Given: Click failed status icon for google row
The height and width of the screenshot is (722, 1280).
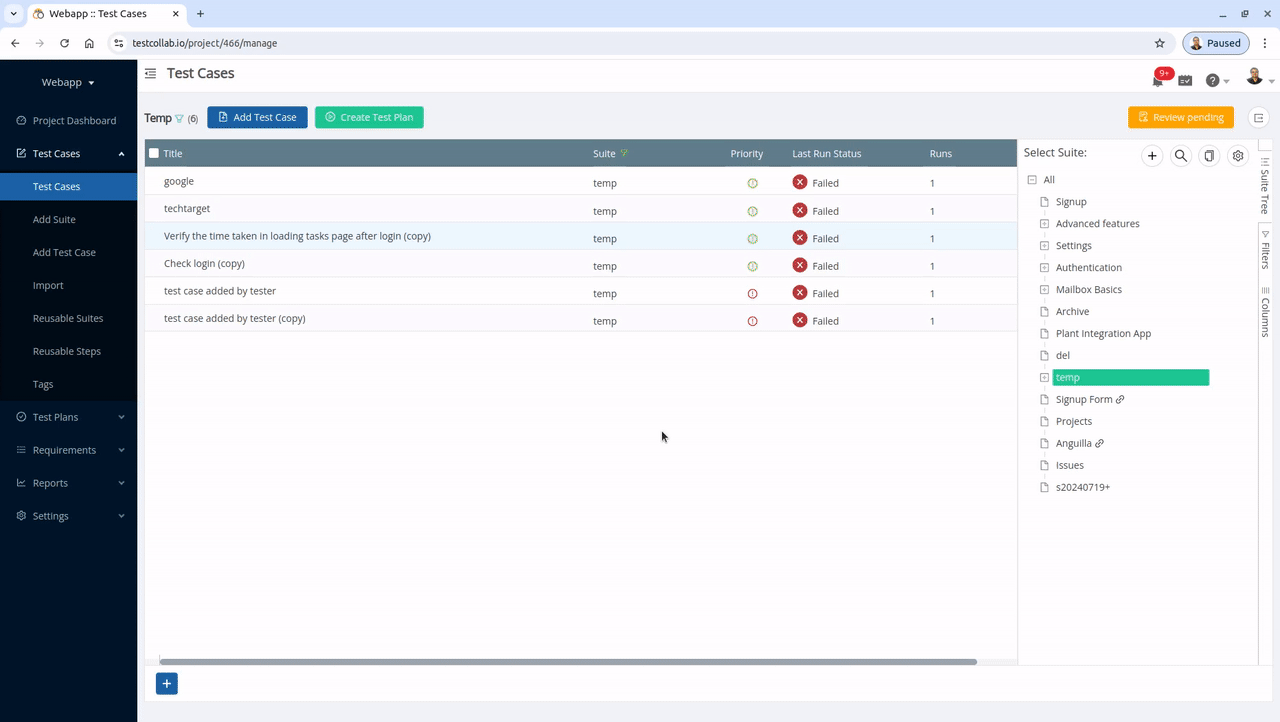Looking at the screenshot, I should point(800,182).
